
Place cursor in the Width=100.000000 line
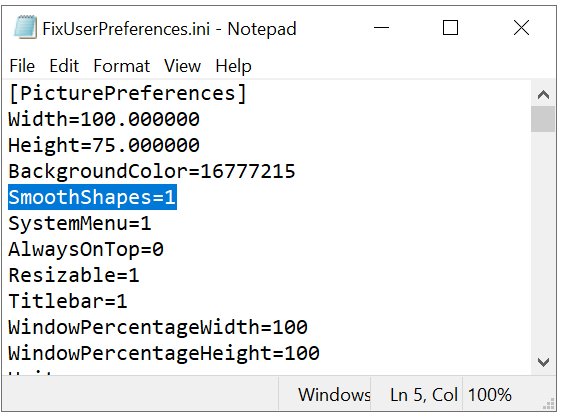104,119
